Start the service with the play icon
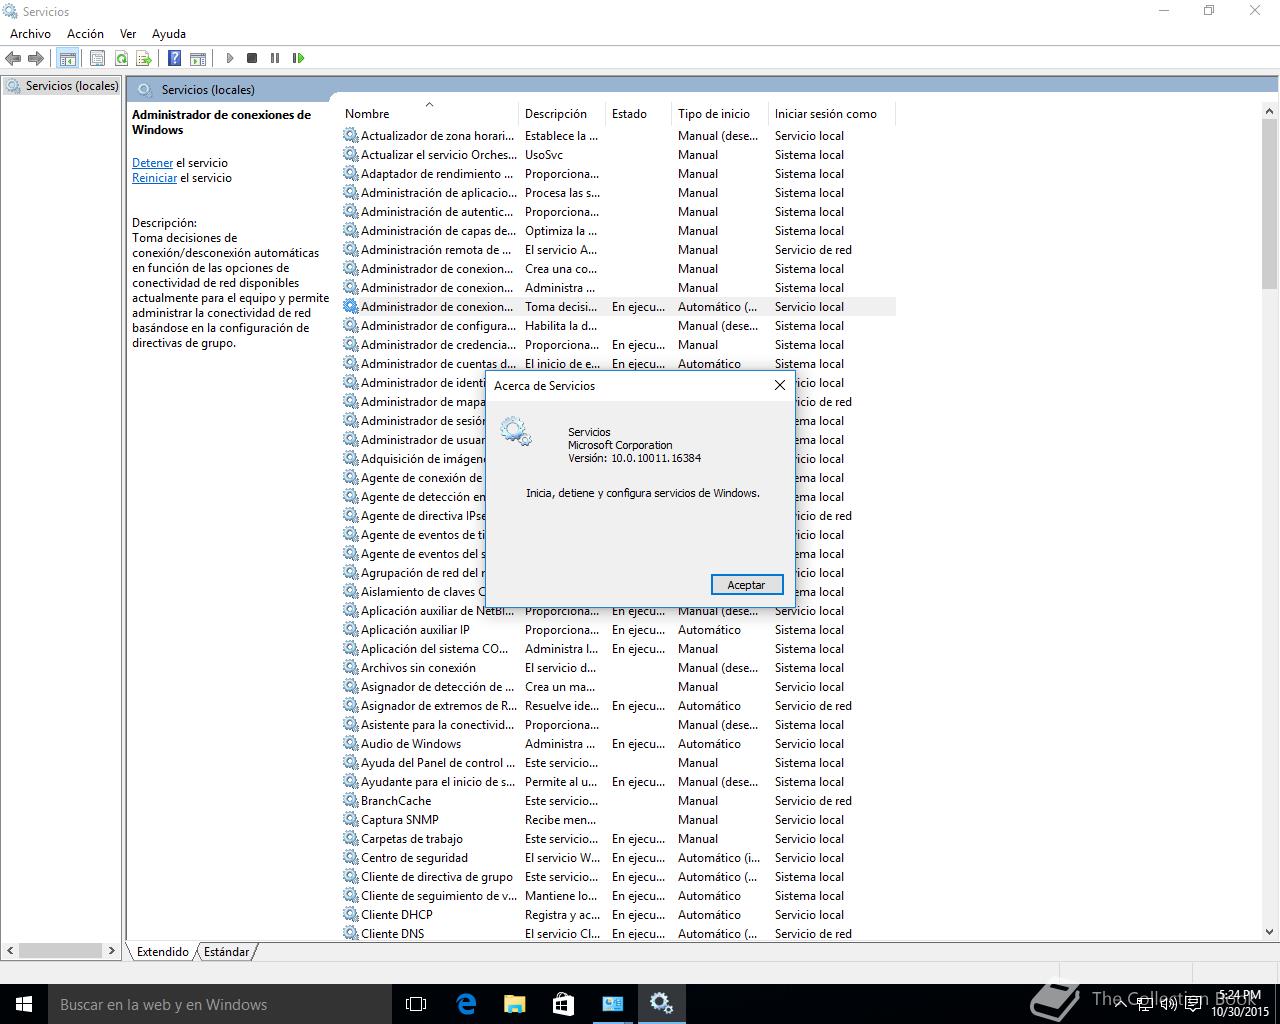 pos(229,58)
